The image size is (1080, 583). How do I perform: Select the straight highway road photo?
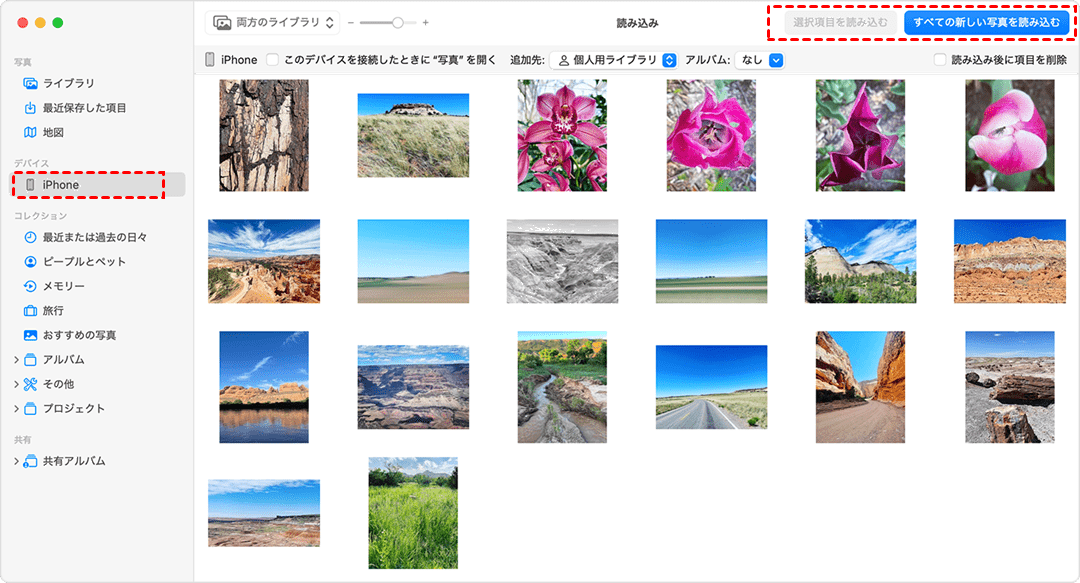pyautogui.click(x=712, y=387)
